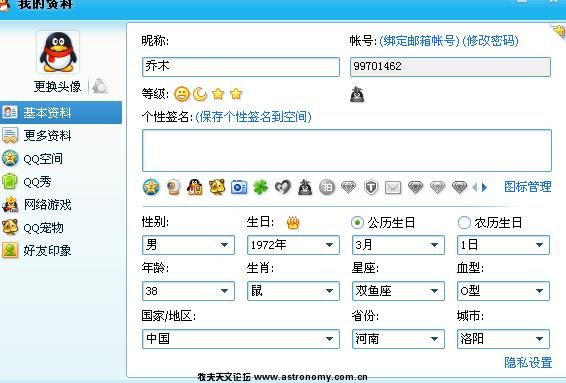The image size is (566, 383).
Task: Switch to 网络游戏 tab
Action: coord(61,205)
